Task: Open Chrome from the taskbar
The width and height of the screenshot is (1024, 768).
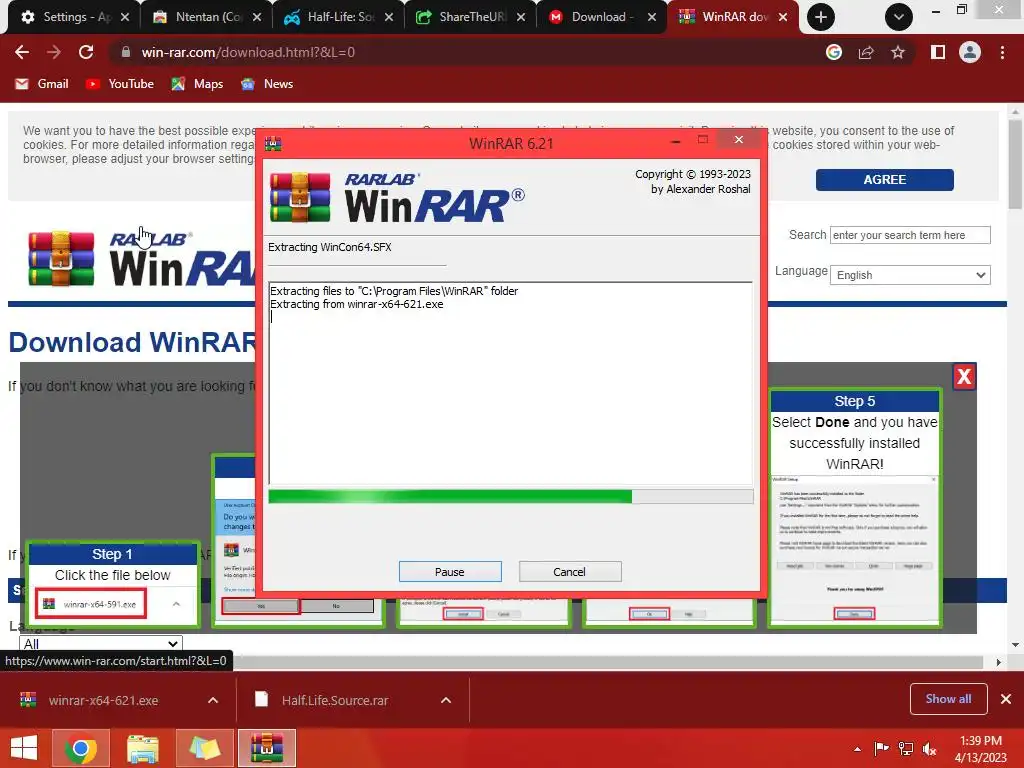Action: [x=81, y=748]
